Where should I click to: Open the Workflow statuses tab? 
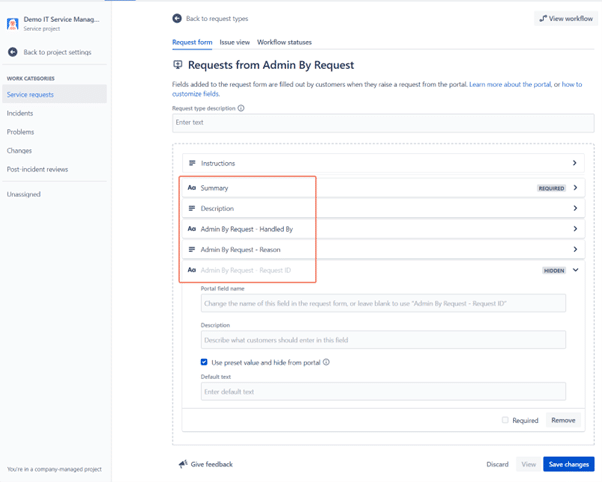(x=284, y=42)
